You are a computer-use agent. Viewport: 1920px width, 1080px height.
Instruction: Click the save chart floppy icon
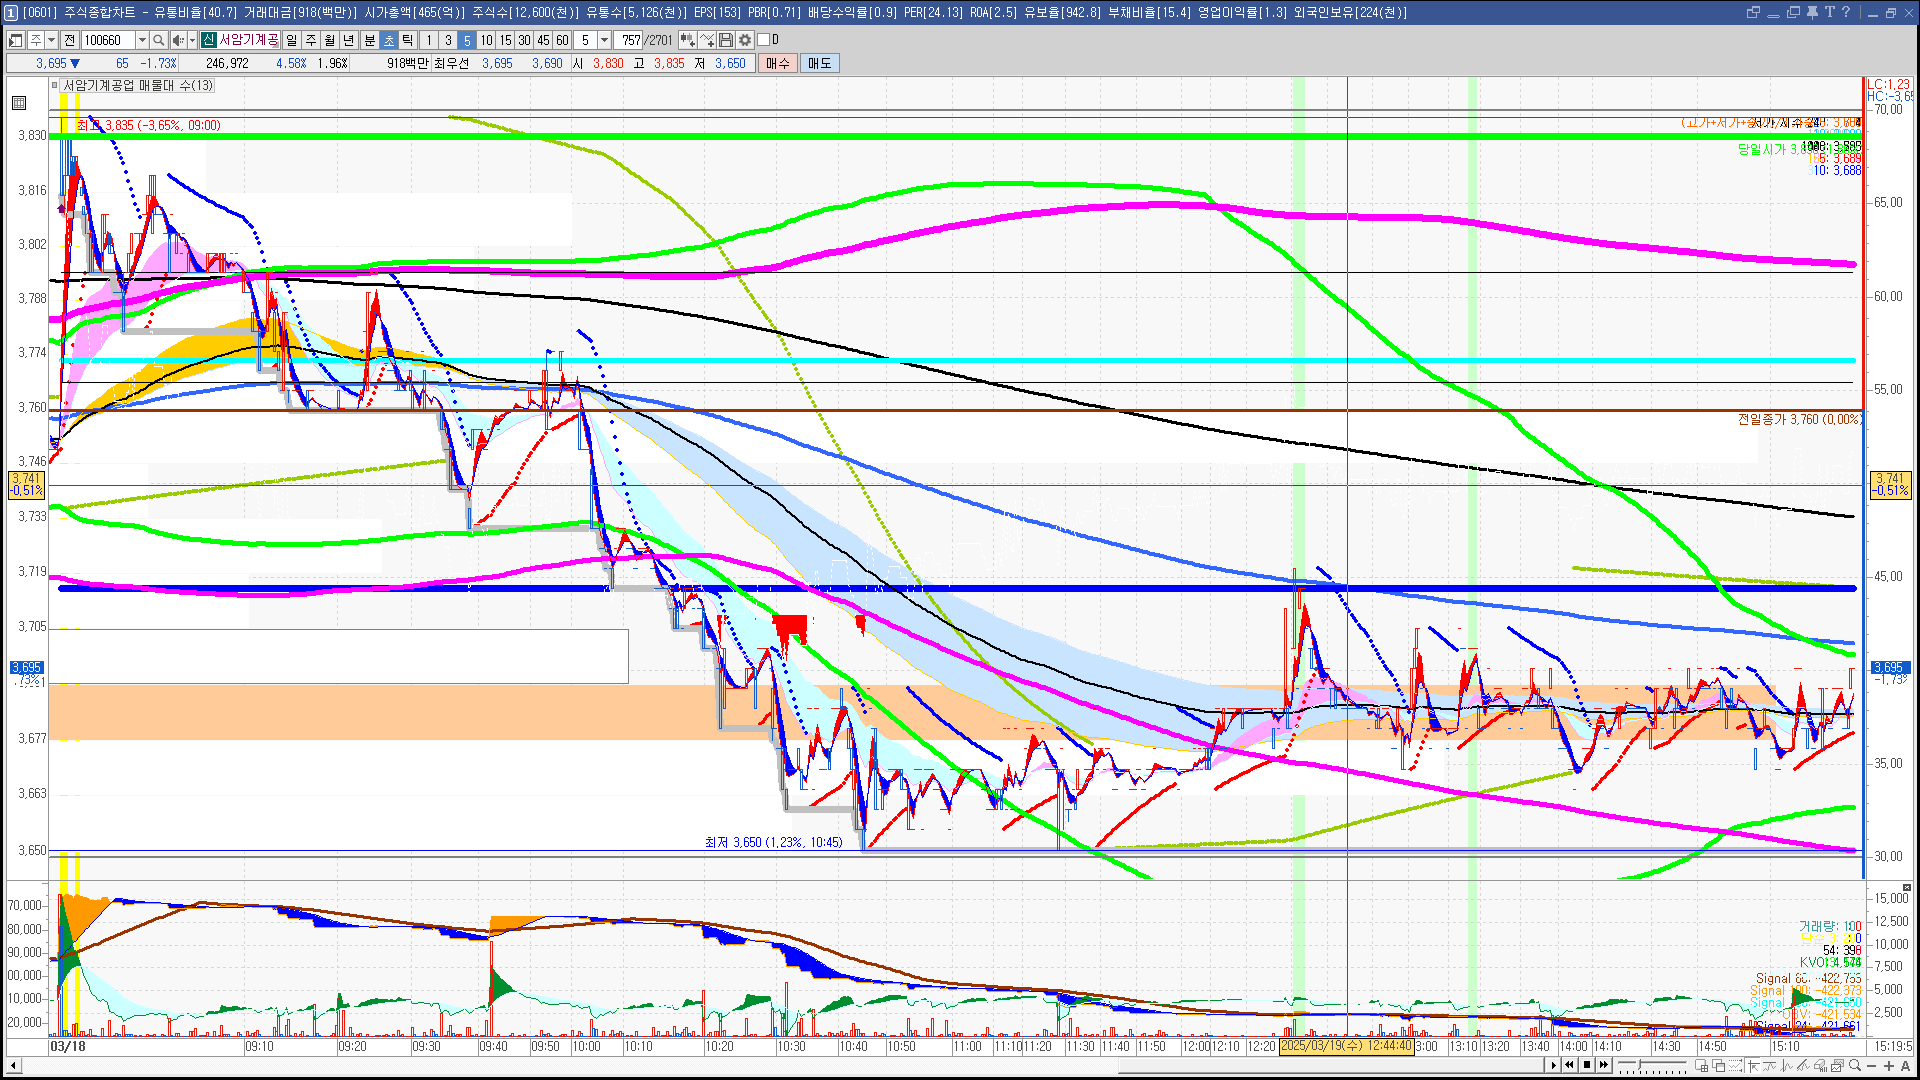tap(726, 40)
